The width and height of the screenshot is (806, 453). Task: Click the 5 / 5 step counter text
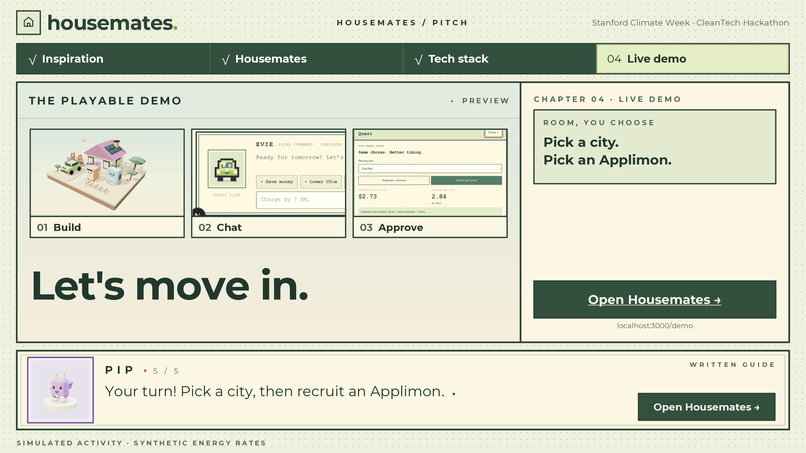(x=166, y=371)
